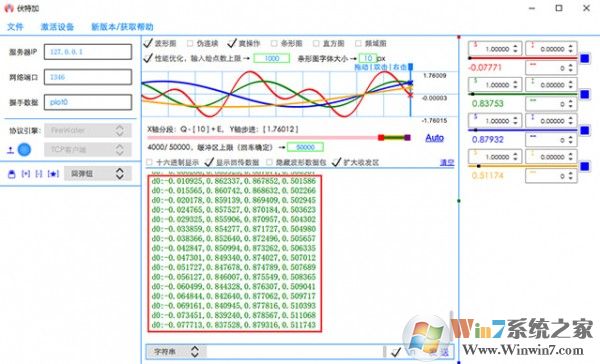This screenshot has width=600, height=364.
Task: Open the command group dropdown beside star icon
Action: 98,174
